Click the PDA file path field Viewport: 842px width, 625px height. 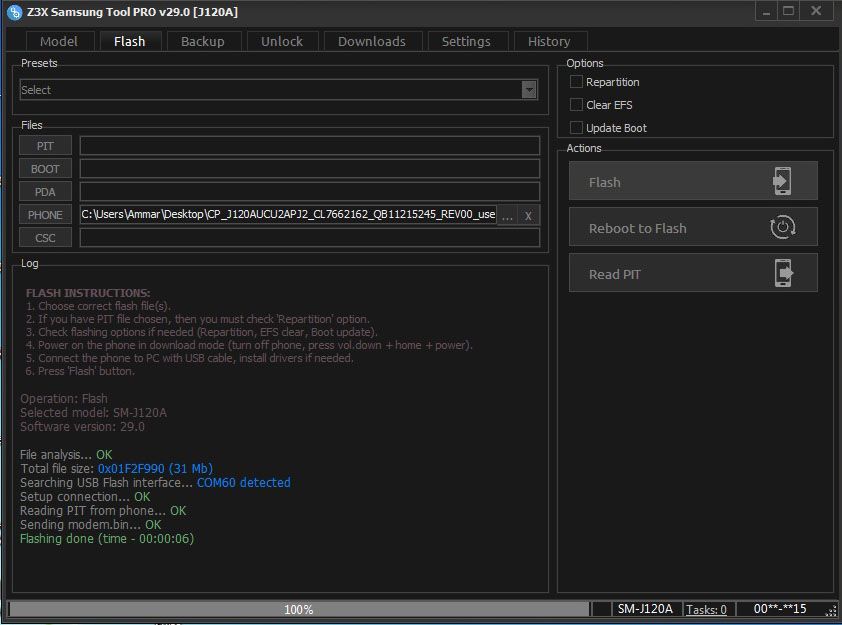[x=310, y=192]
